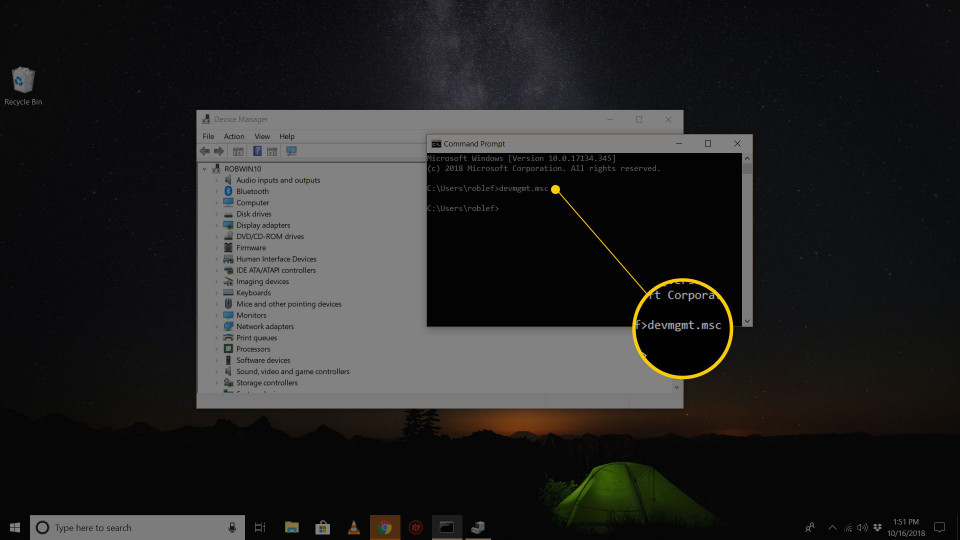Select the Audio inputs and outputs icon
Image resolution: width=960 pixels, height=540 pixels.
[x=228, y=180]
